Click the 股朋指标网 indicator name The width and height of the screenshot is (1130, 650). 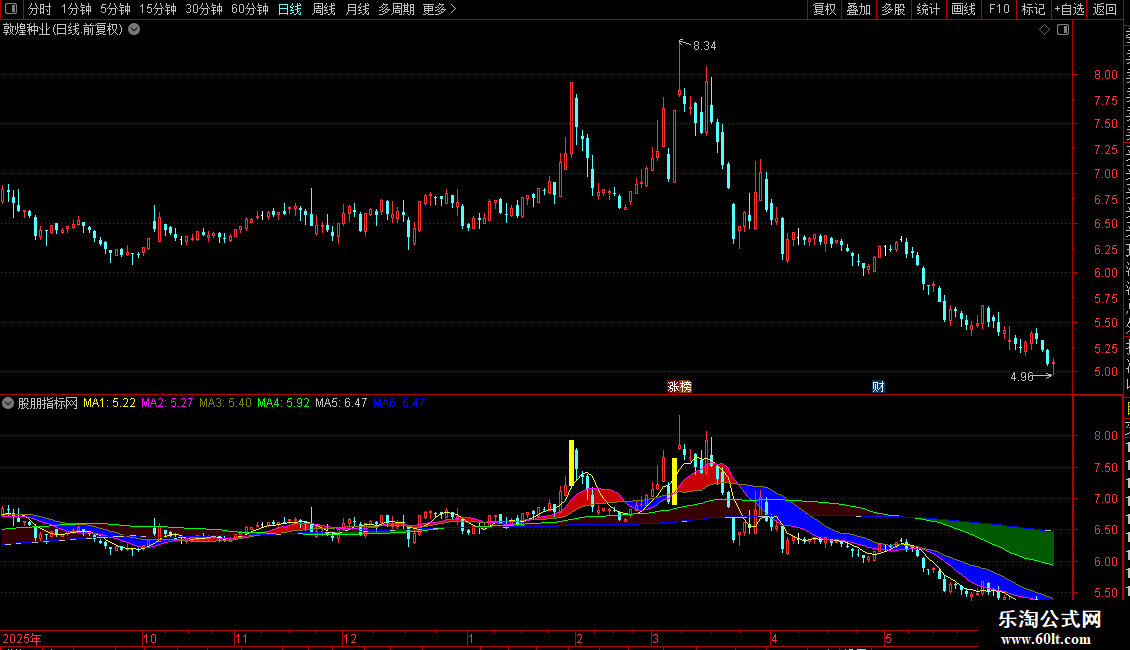[48, 404]
